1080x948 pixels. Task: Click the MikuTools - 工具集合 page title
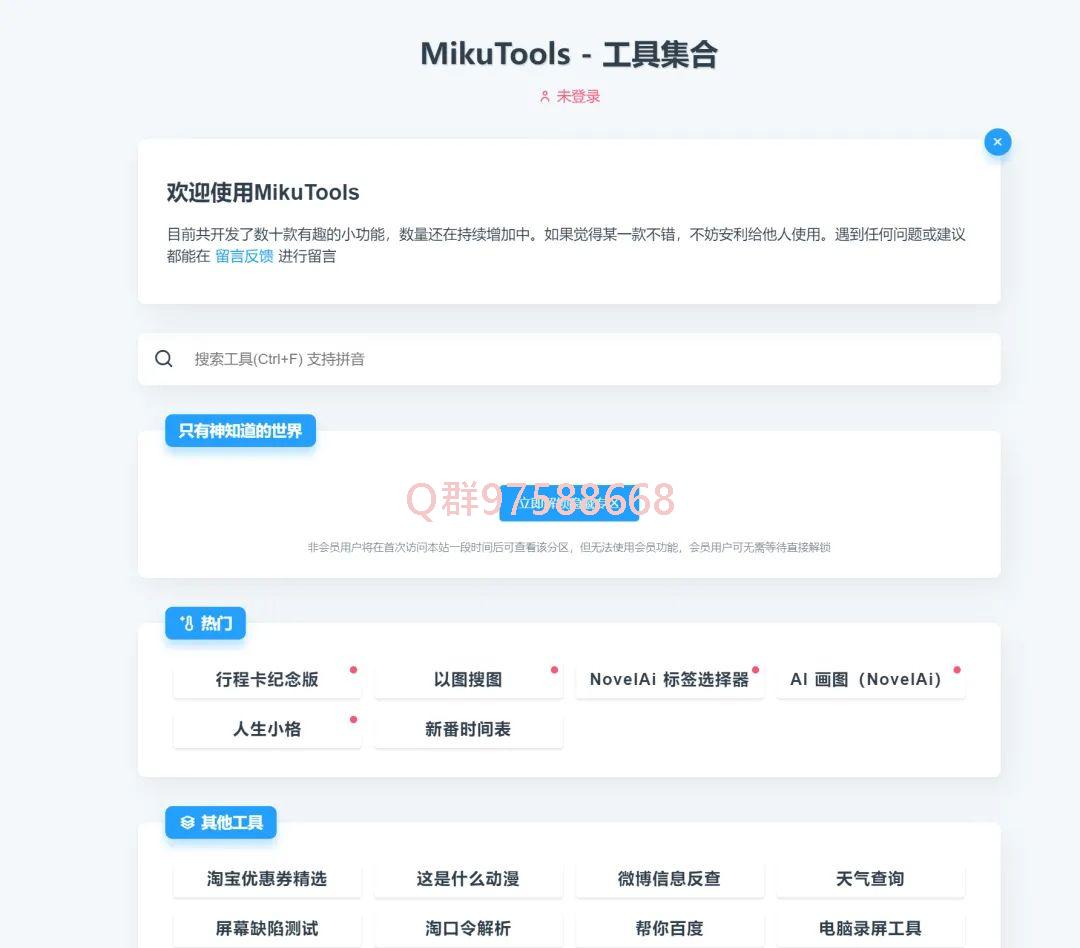coord(569,54)
